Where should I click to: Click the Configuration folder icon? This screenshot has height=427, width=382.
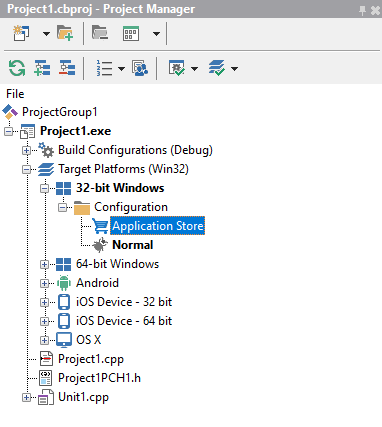point(82,208)
